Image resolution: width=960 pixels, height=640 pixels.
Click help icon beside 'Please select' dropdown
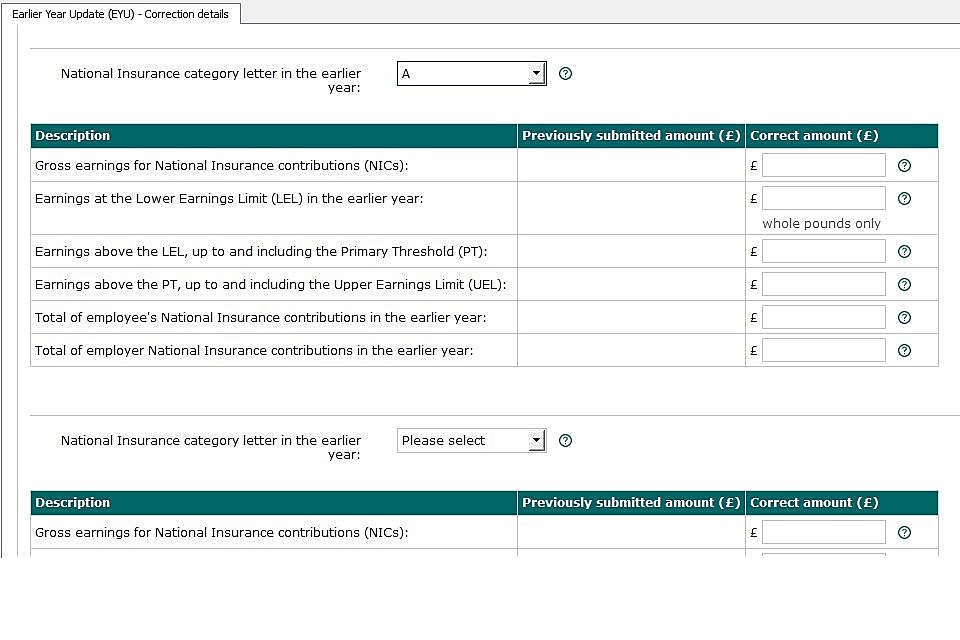click(565, 441)
